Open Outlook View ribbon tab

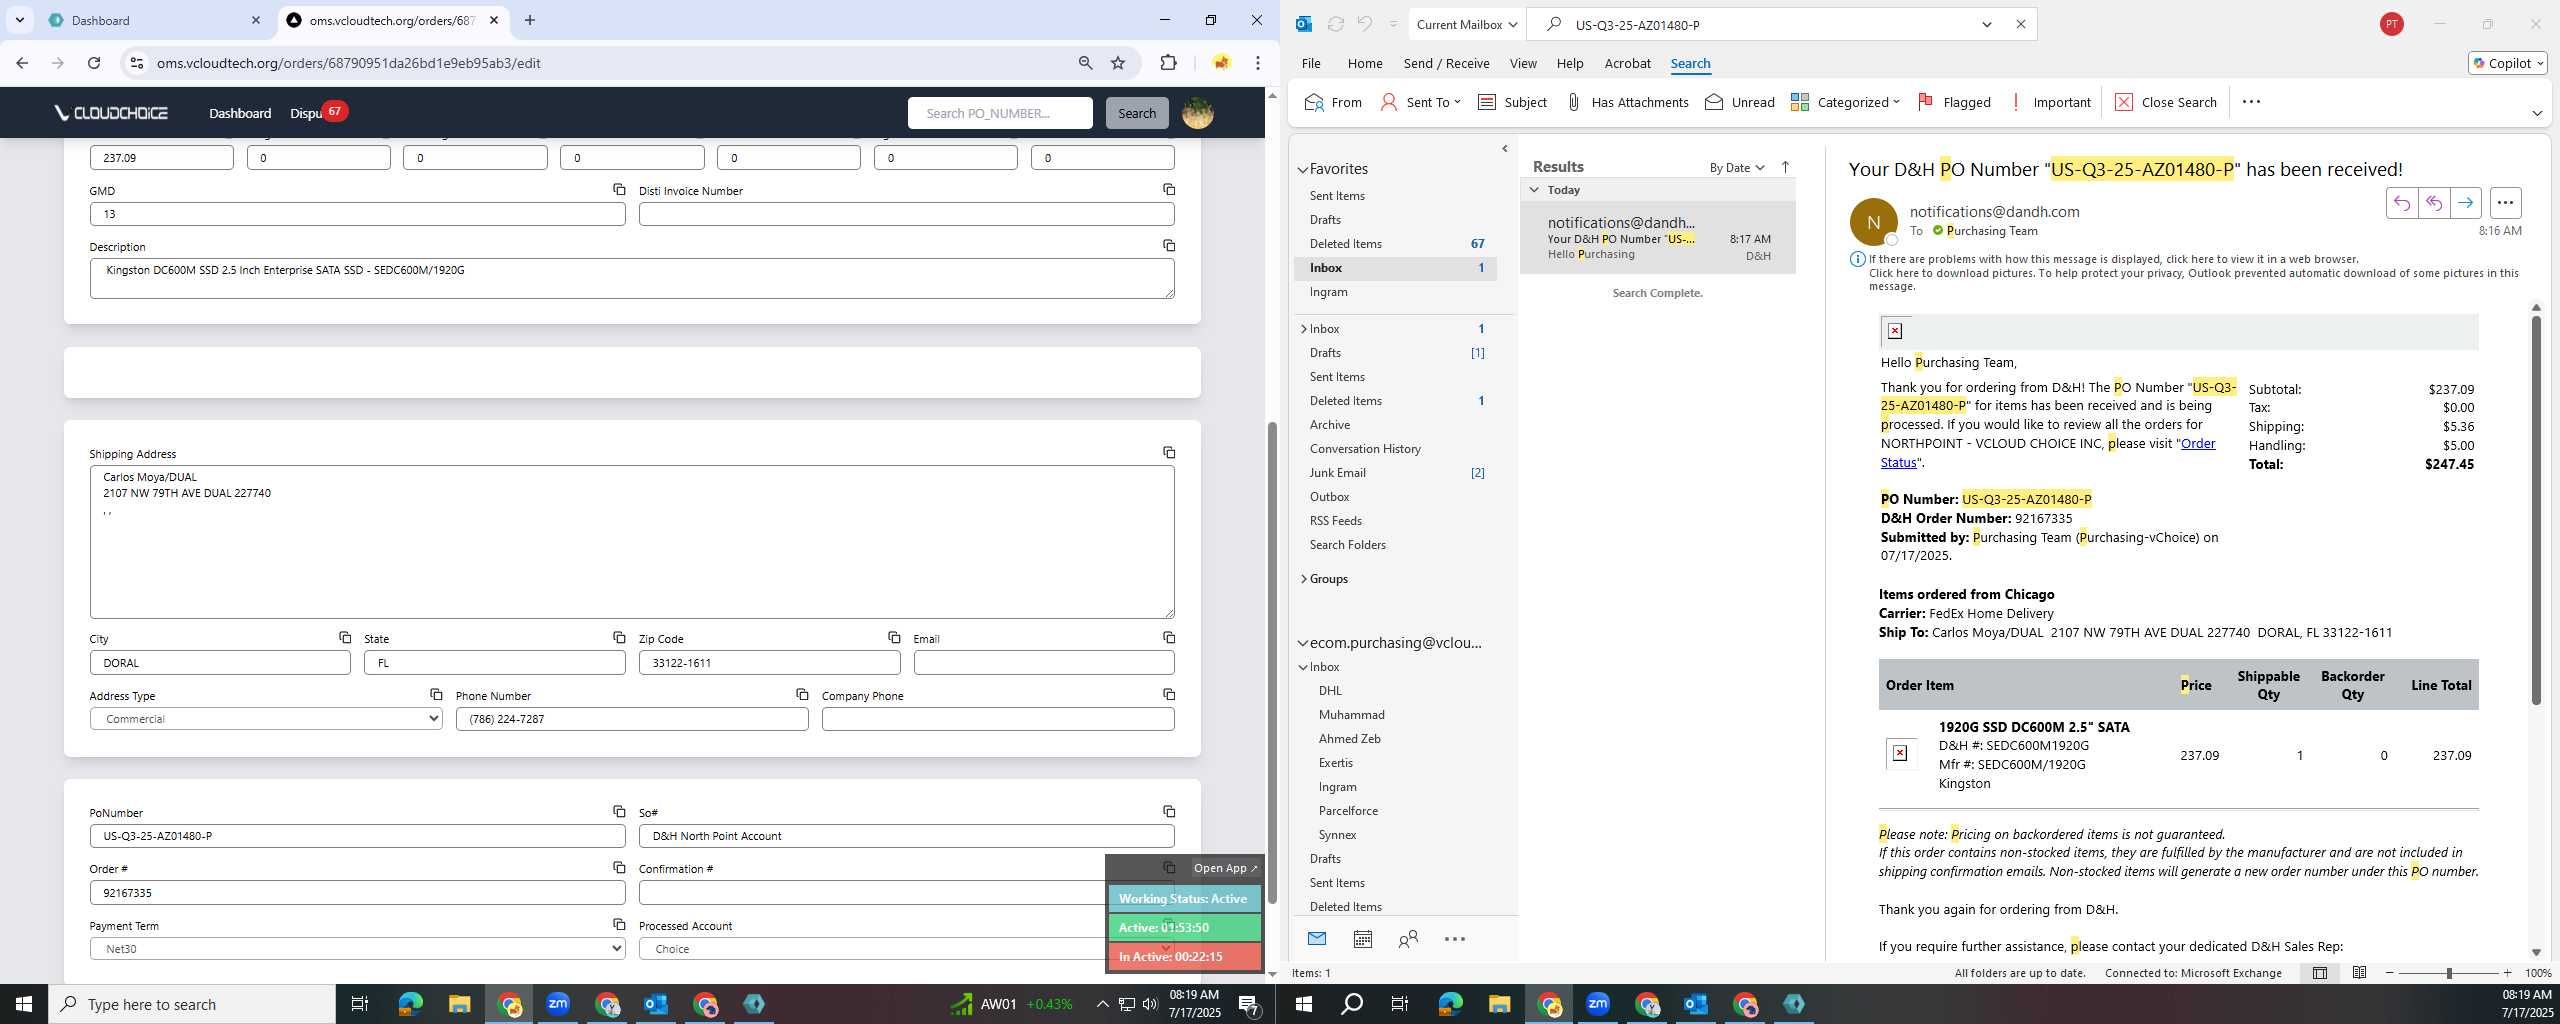[x=1523, y=63]
